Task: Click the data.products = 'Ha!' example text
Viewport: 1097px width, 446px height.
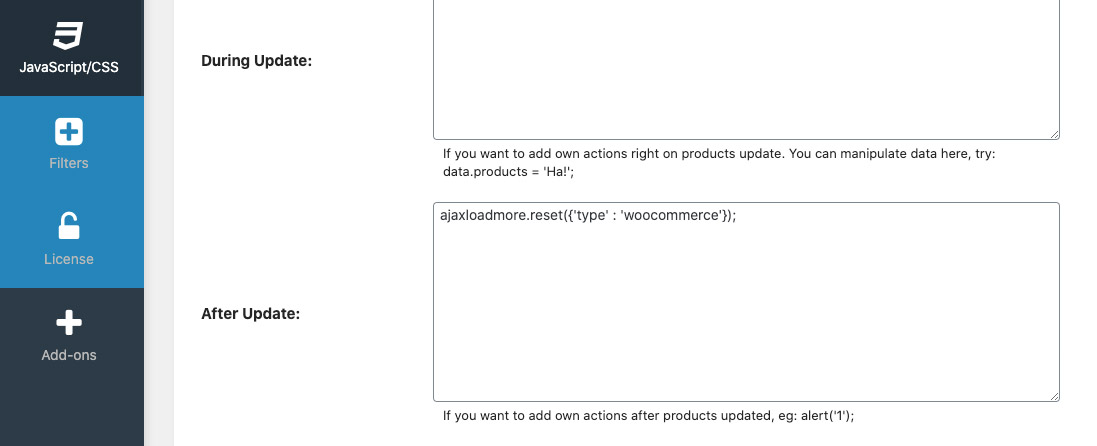Action: click(x=508, y=172)
